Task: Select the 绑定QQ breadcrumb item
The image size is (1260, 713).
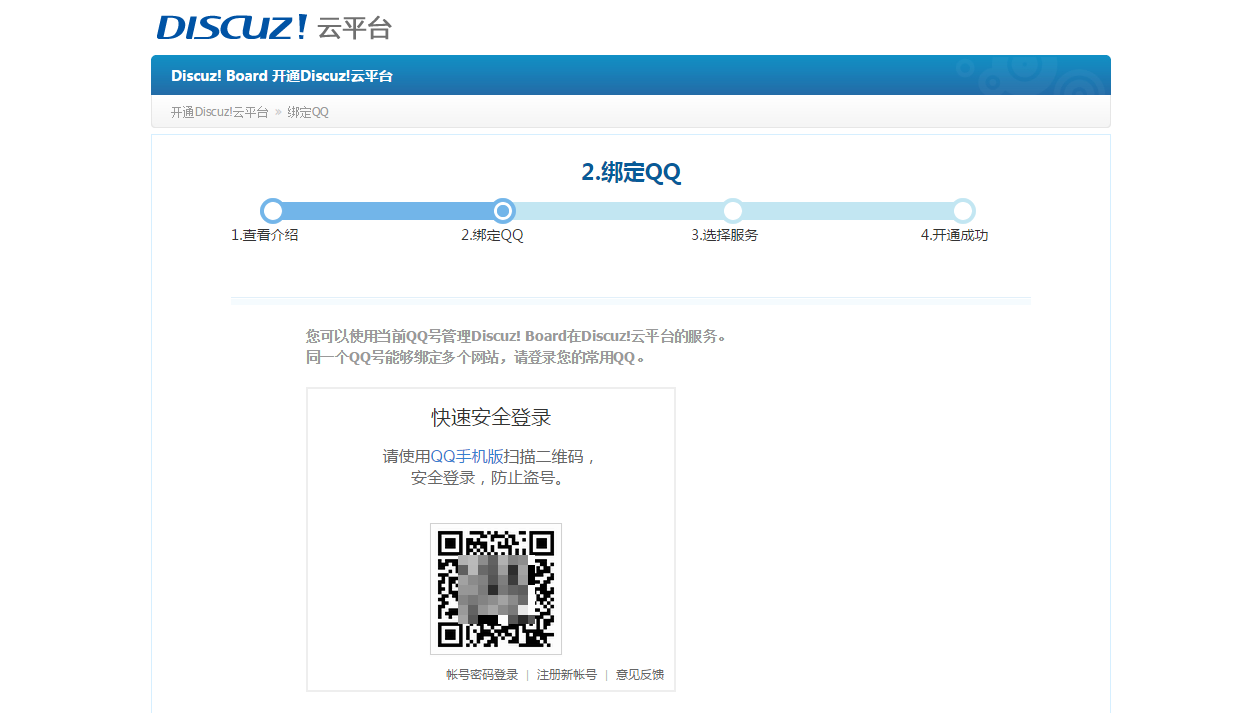Action: click(x=308, y=112)
